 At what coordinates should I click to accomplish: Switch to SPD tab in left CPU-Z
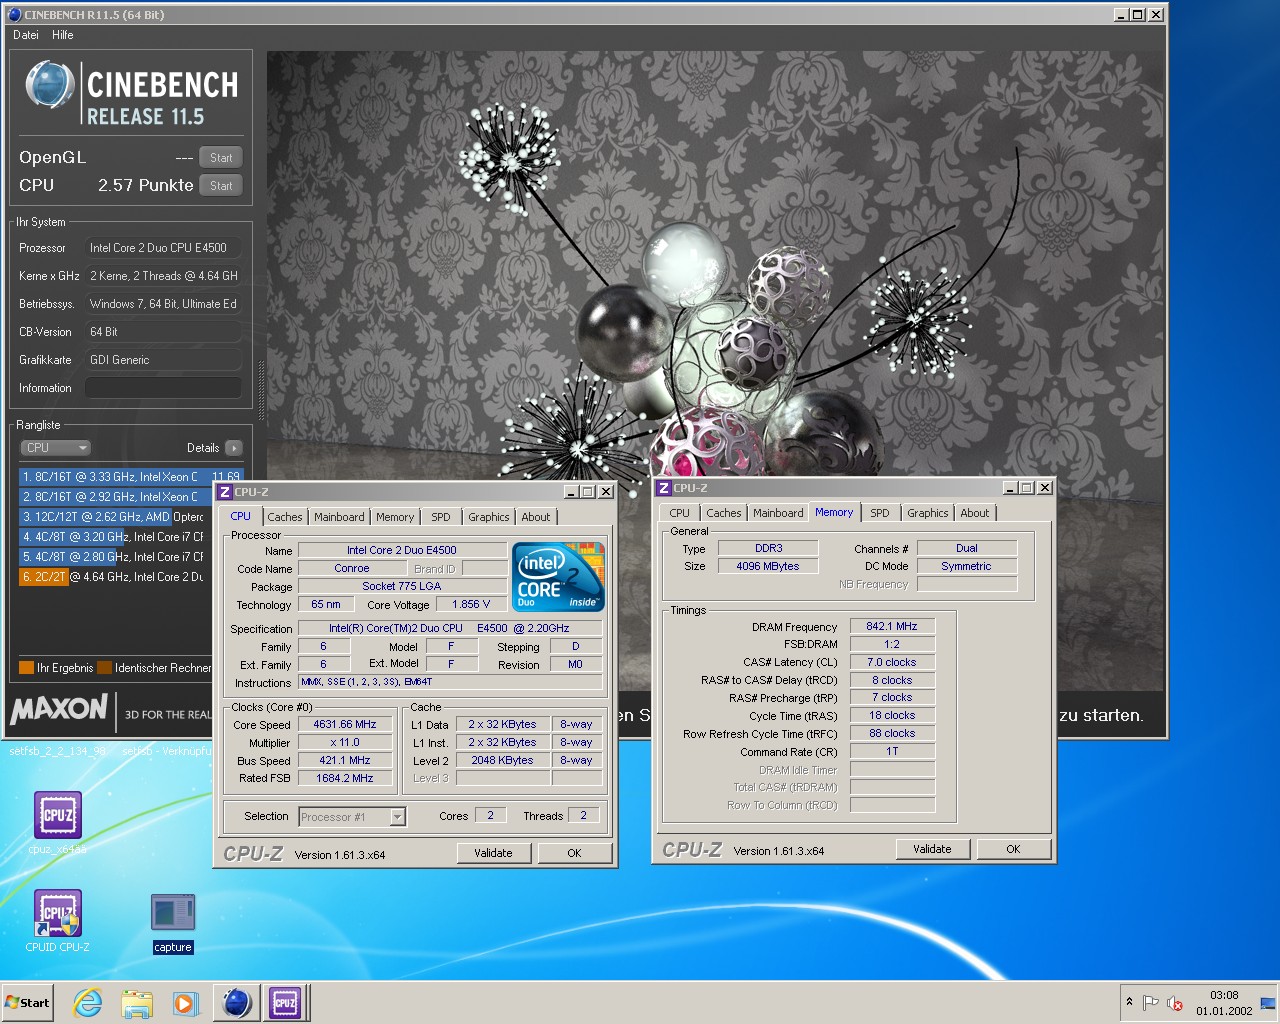pos(441,517)
